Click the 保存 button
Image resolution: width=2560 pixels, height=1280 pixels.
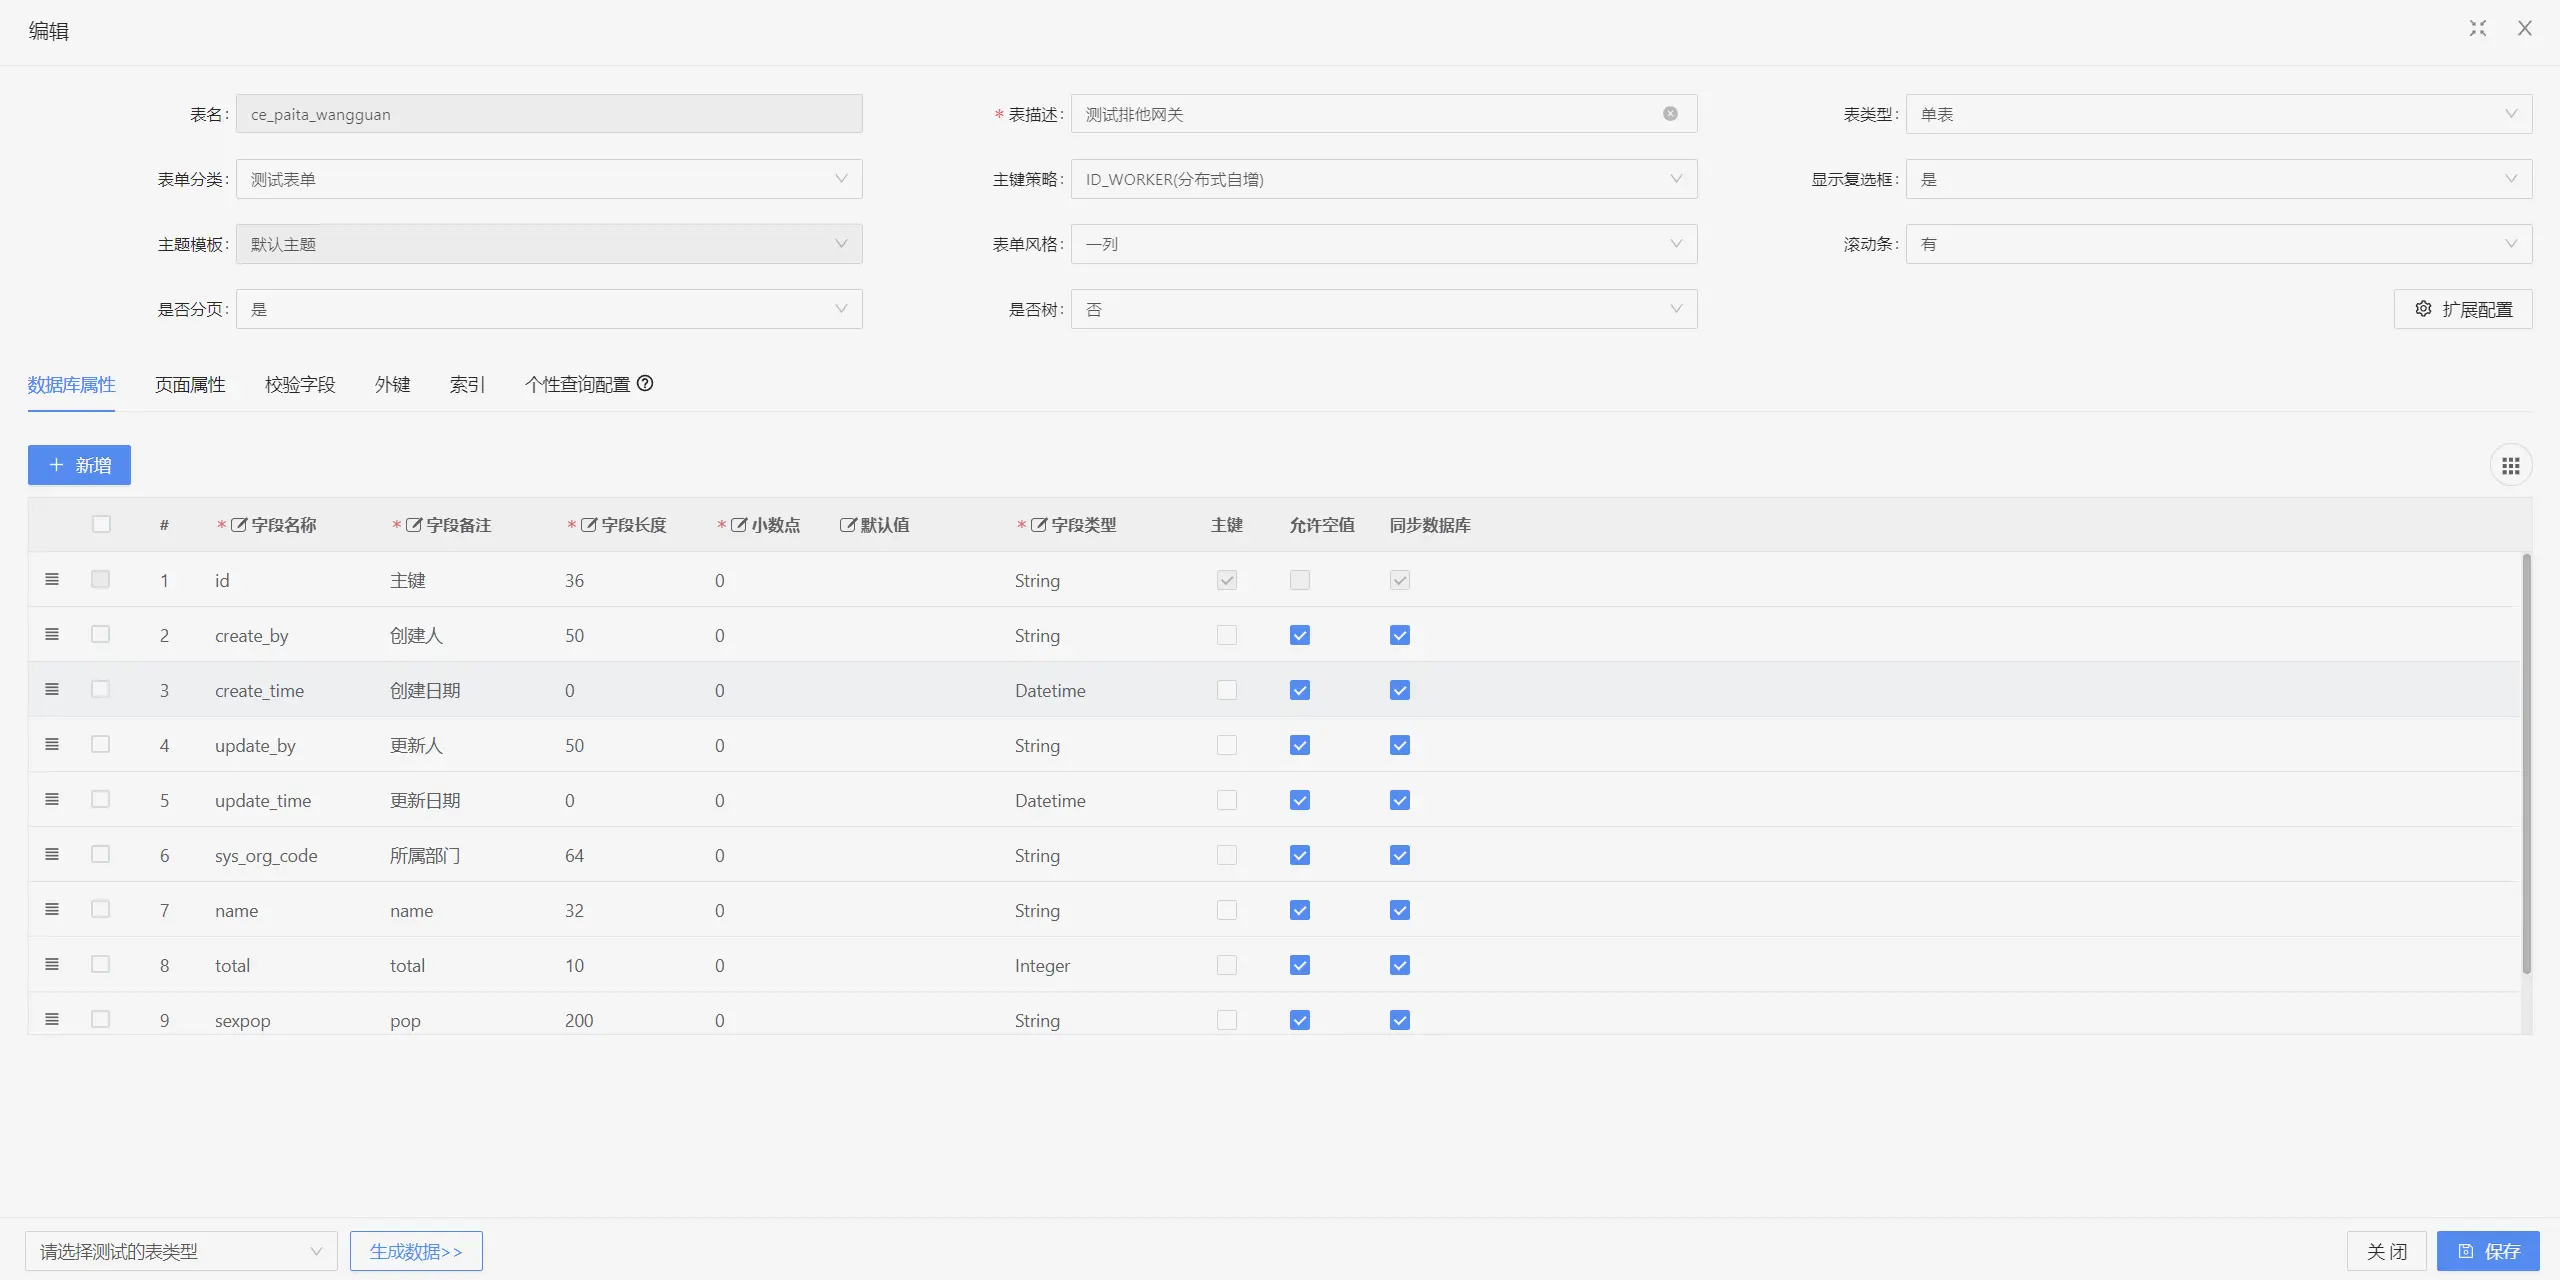point(2488,1251)
